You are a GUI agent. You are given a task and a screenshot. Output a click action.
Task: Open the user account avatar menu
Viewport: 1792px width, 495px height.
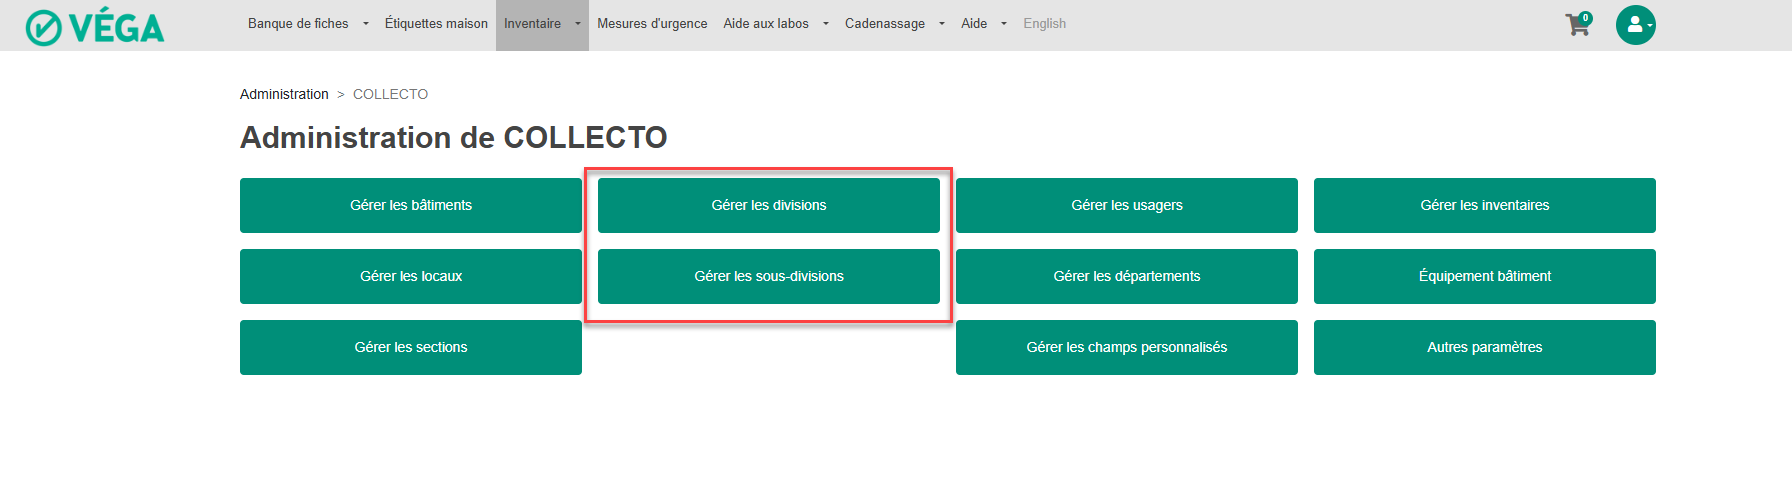coord(1636,25)
